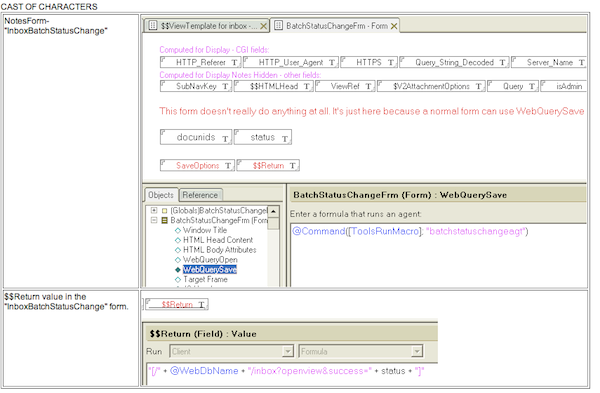This screenshot has width=600, height=393.
Task: Select the ViewRef field
Action: pos(345,86)
